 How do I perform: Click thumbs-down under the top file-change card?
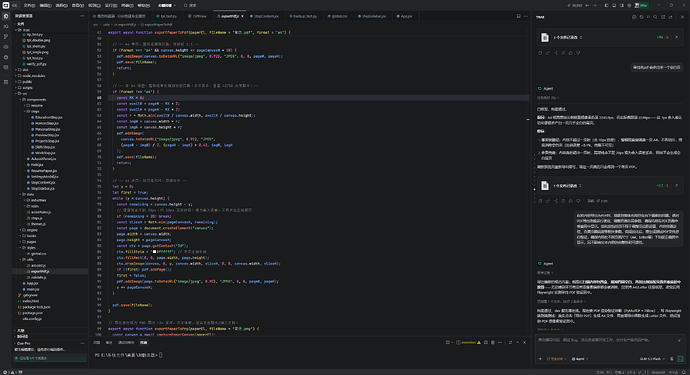pyautogui.click(x=578, y=53)
